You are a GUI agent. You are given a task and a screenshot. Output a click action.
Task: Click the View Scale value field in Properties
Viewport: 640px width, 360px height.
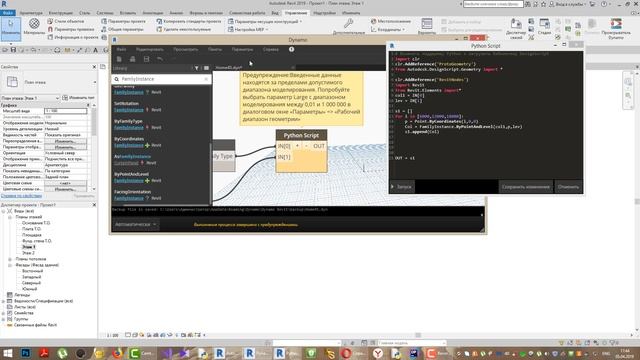tap(65, 111)
